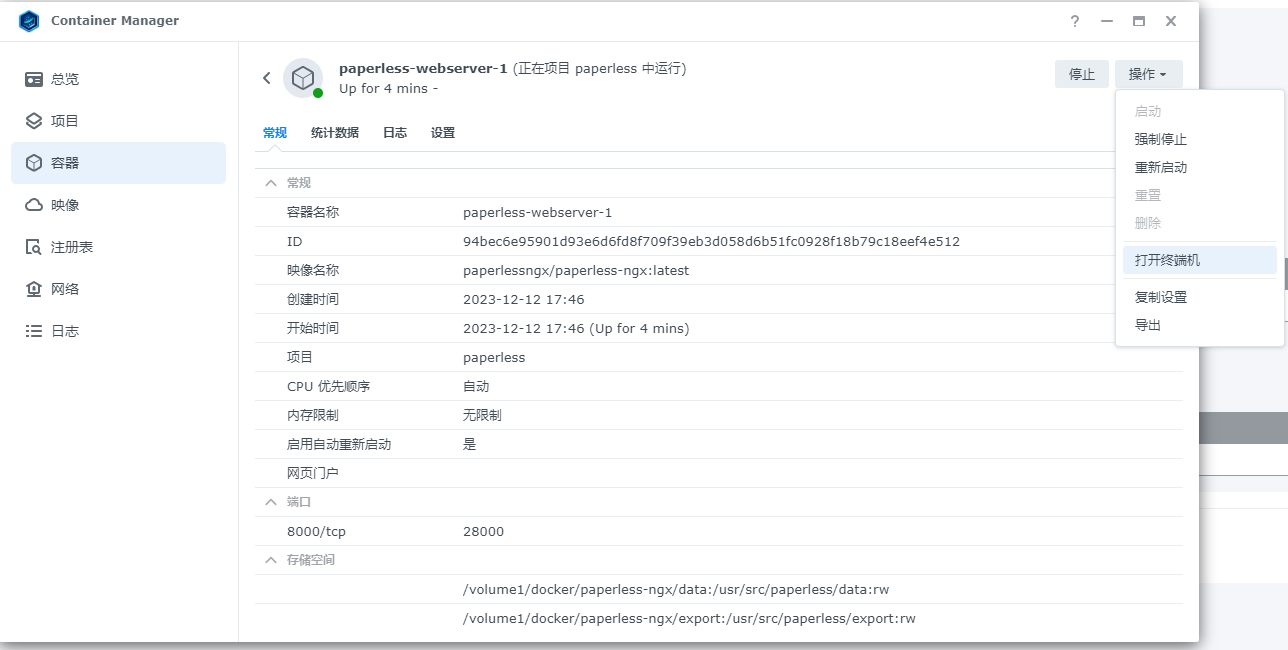Open help via the question mark icon

pos(1074,21)
